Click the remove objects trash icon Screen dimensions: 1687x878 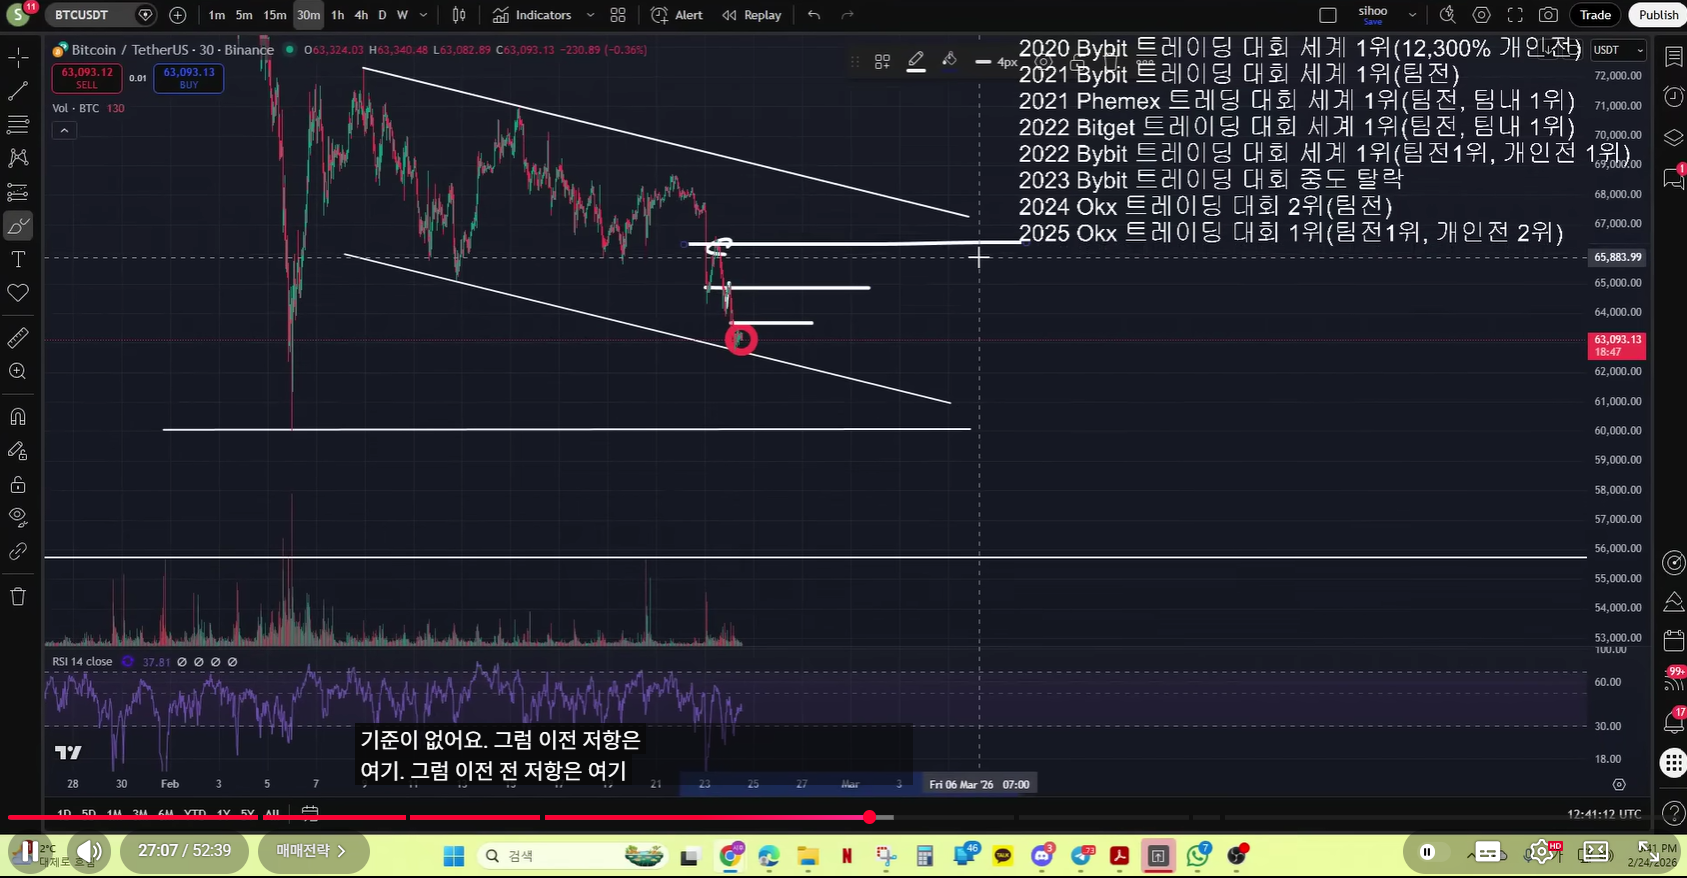(18, 597)
